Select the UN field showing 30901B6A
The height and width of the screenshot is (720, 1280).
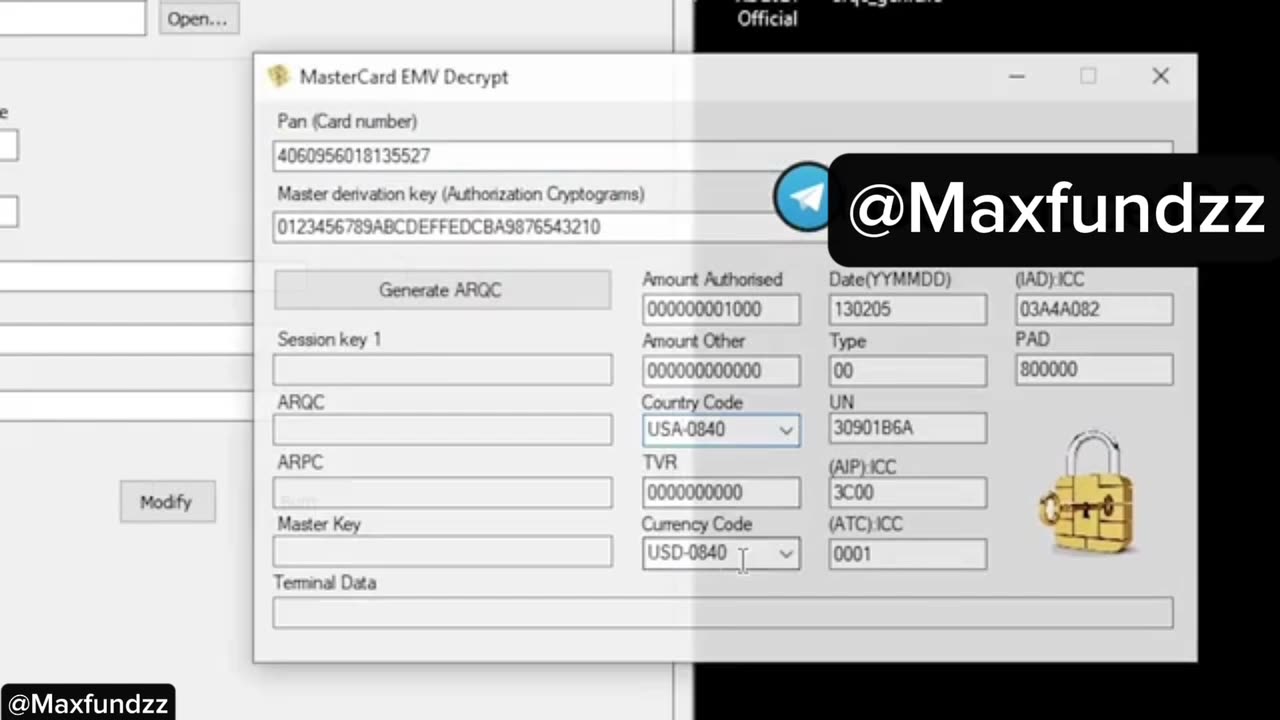(x=908, y=428)
